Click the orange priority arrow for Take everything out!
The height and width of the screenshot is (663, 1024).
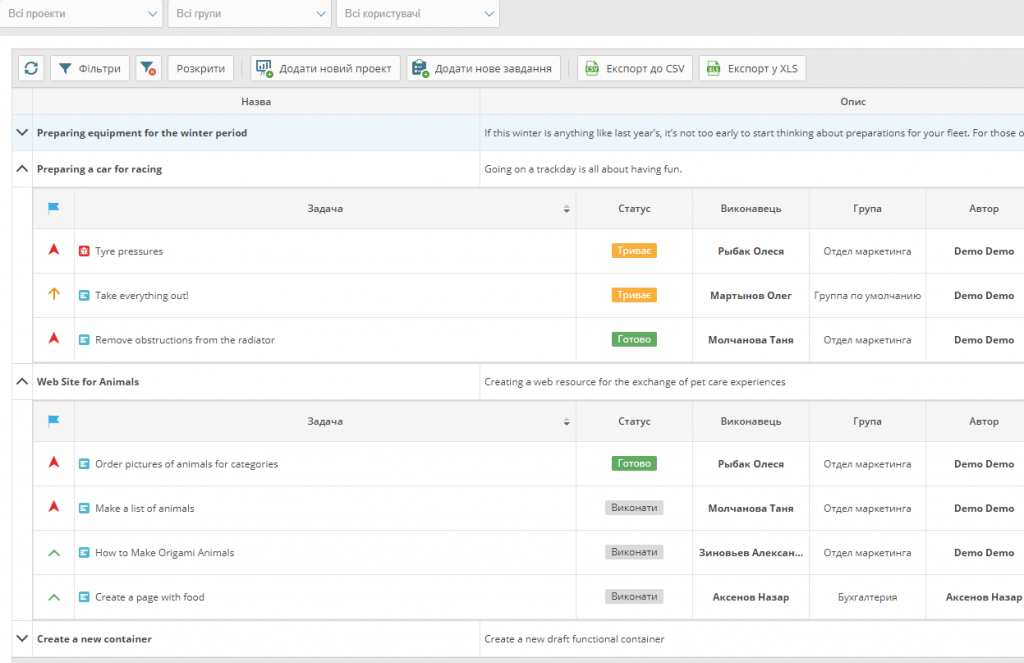coord(54,295)
